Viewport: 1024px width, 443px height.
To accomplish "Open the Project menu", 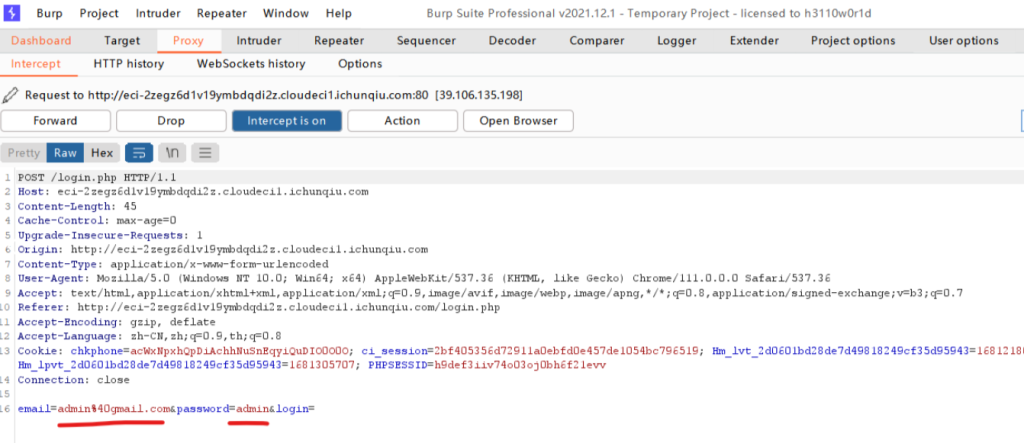I will coord(99,13).
